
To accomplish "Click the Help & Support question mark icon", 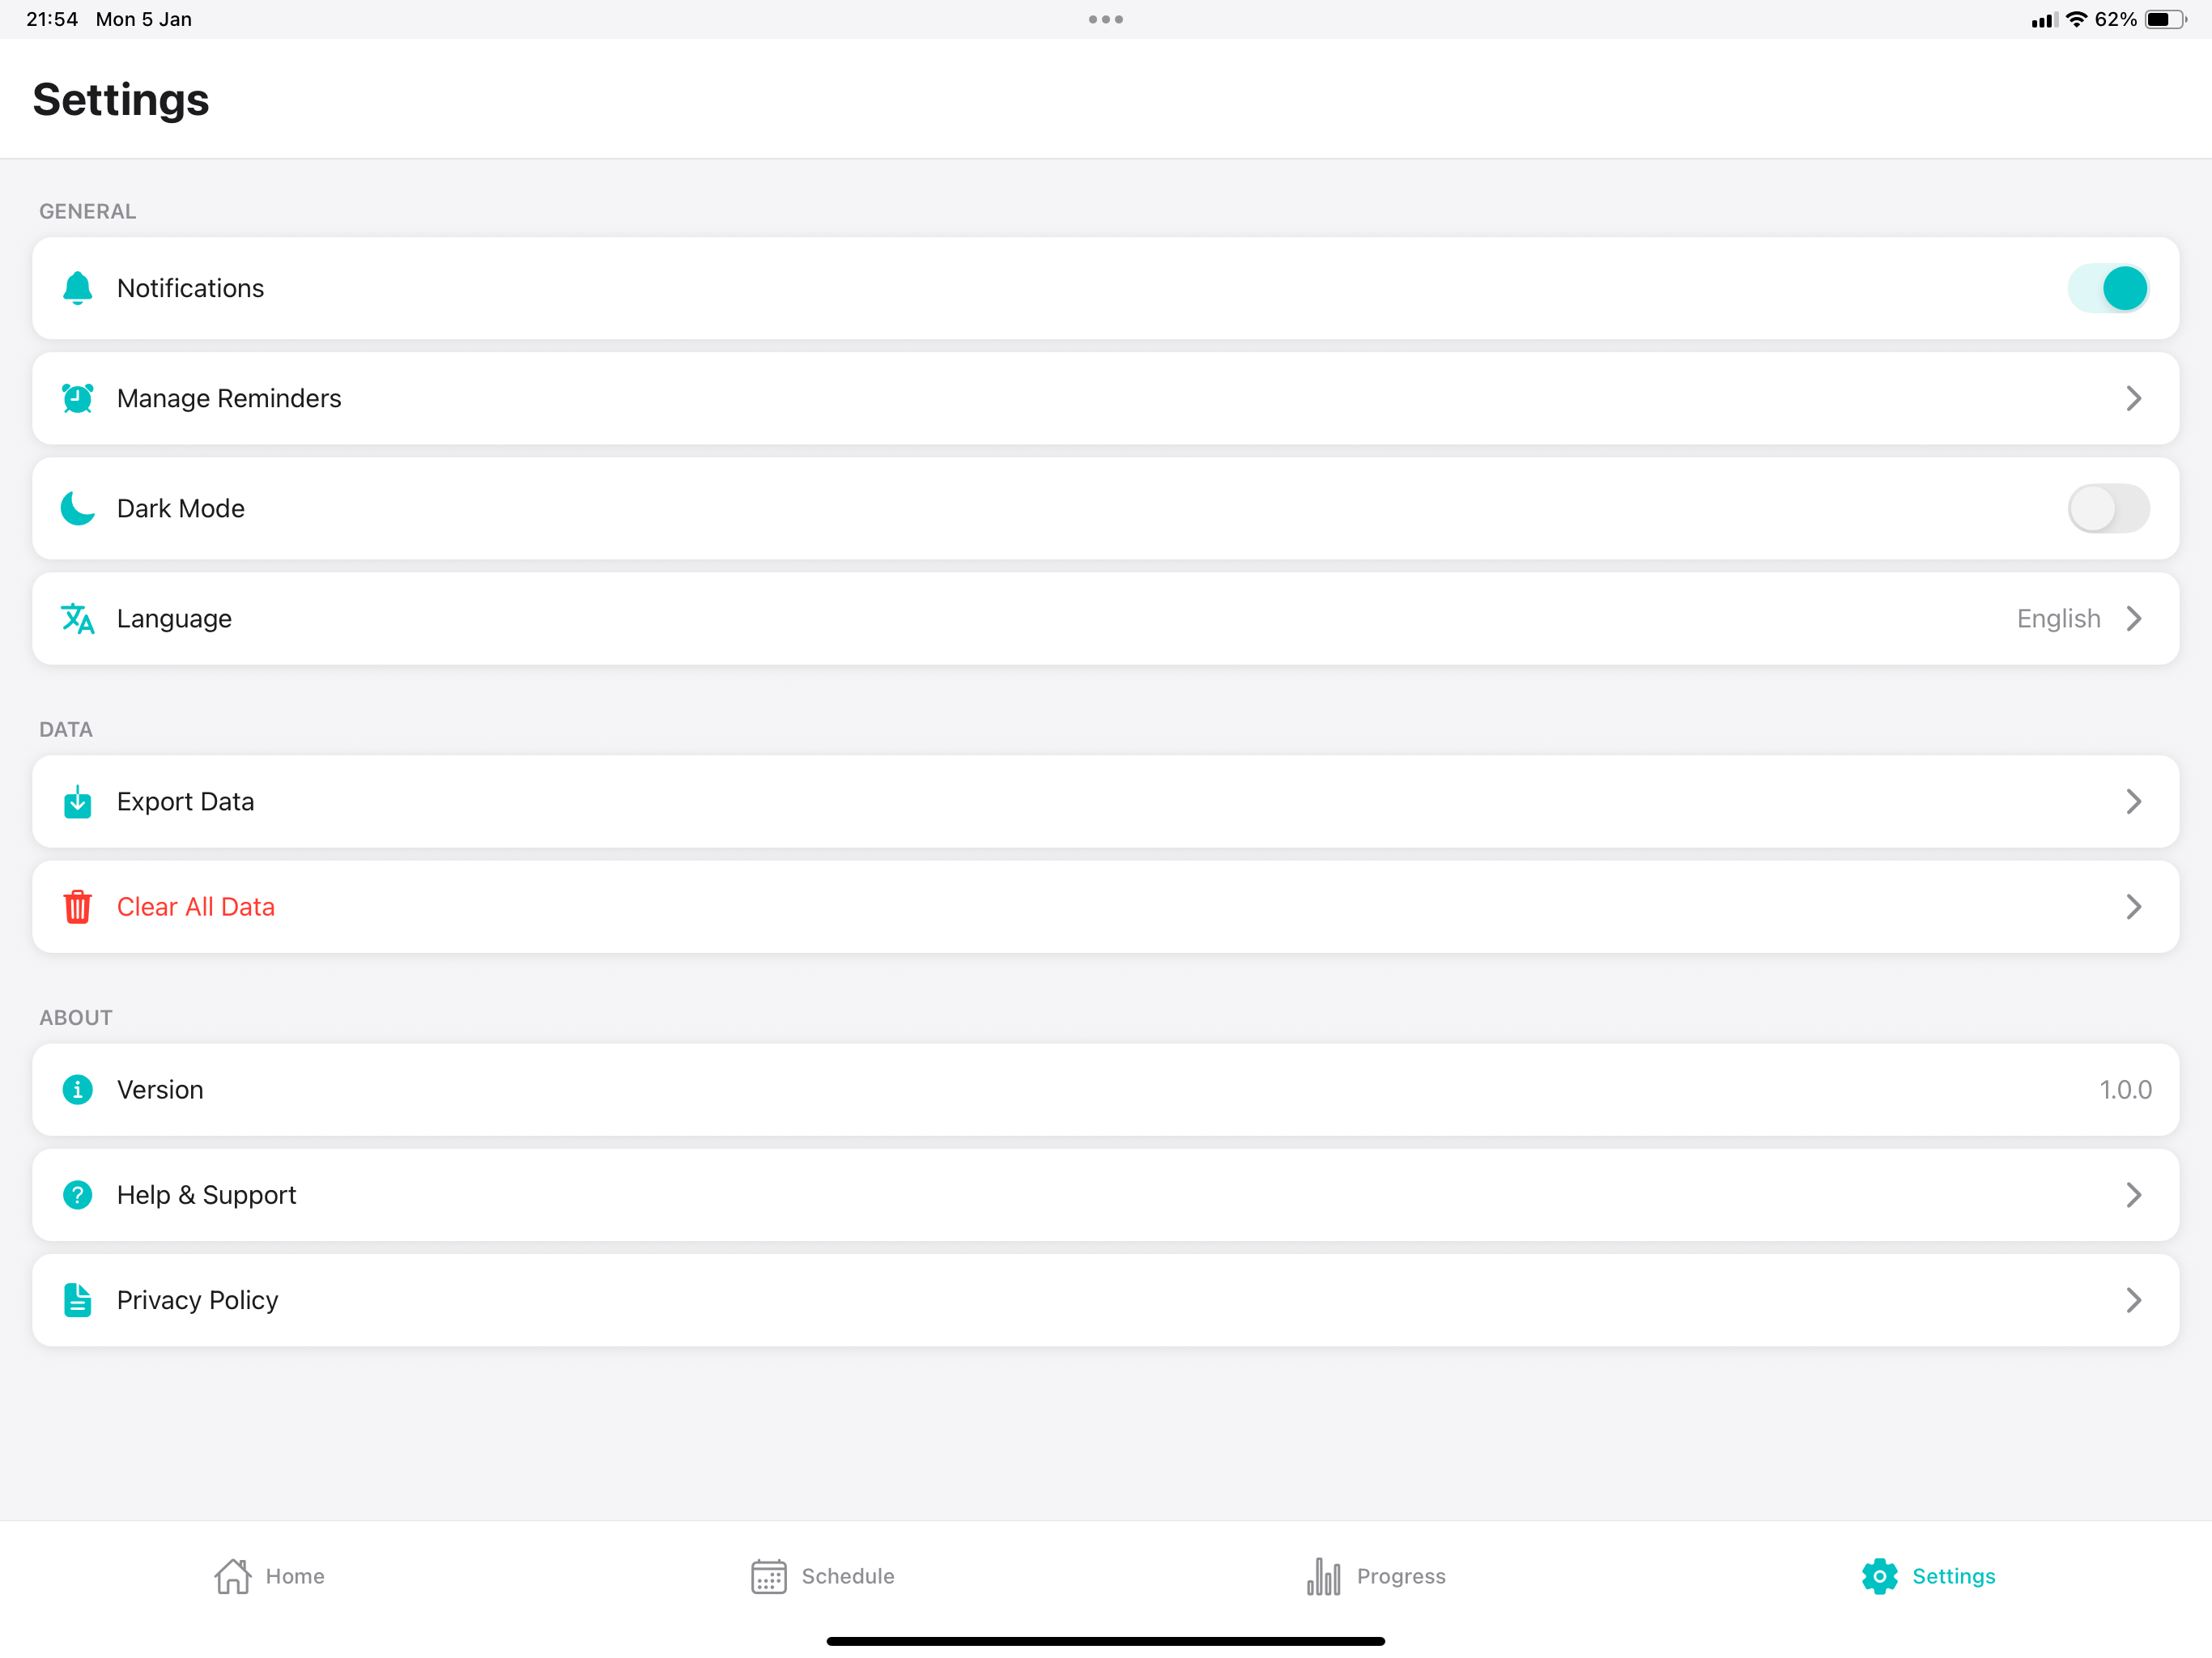I will pos(77,1195).
